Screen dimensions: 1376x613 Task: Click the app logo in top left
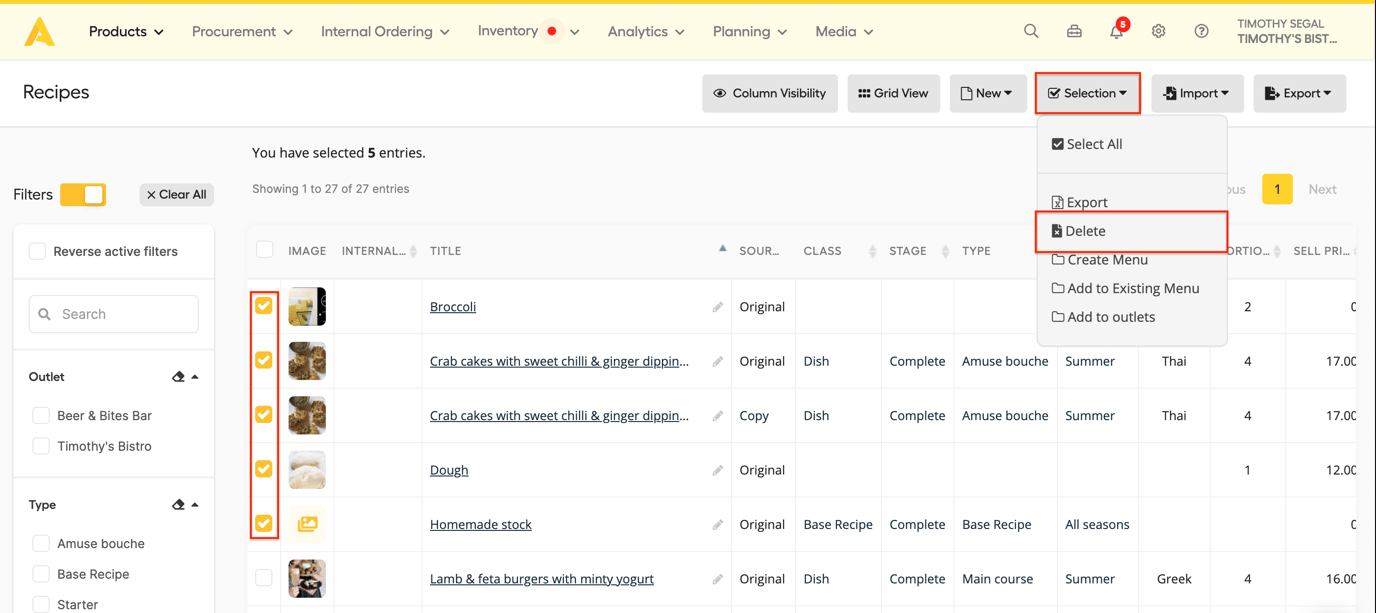[40, 32]
